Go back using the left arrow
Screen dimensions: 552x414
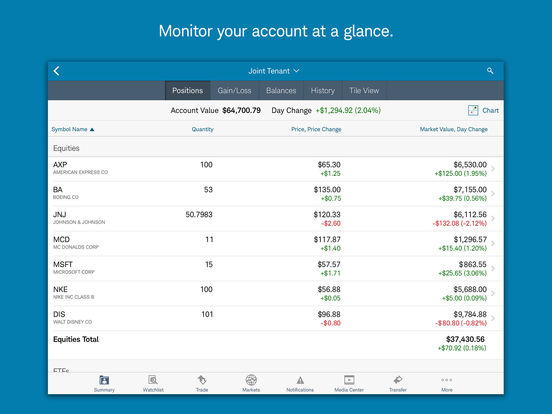[x=57, y=71]
